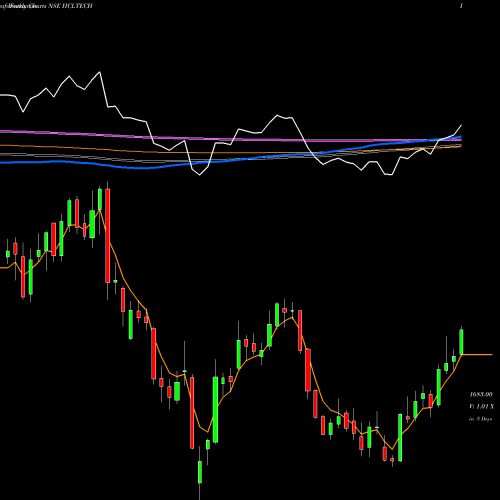This screenshot has height=500, width=500.
Task: Select the lowest green candle at the chart bottom
Action: point(200,471)
